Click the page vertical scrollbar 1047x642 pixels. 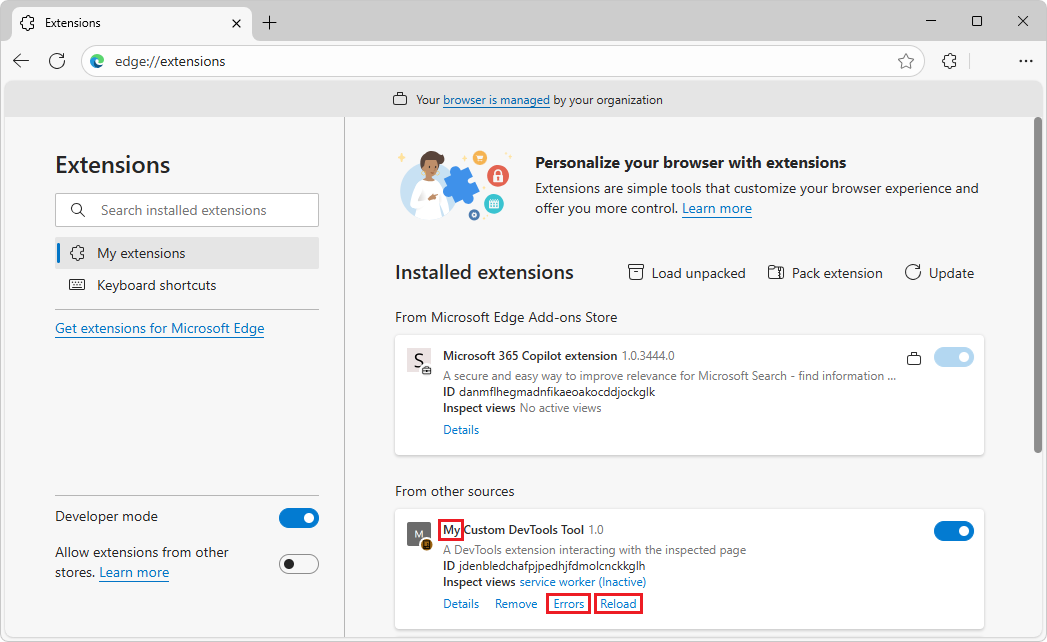coord(1038,286)
